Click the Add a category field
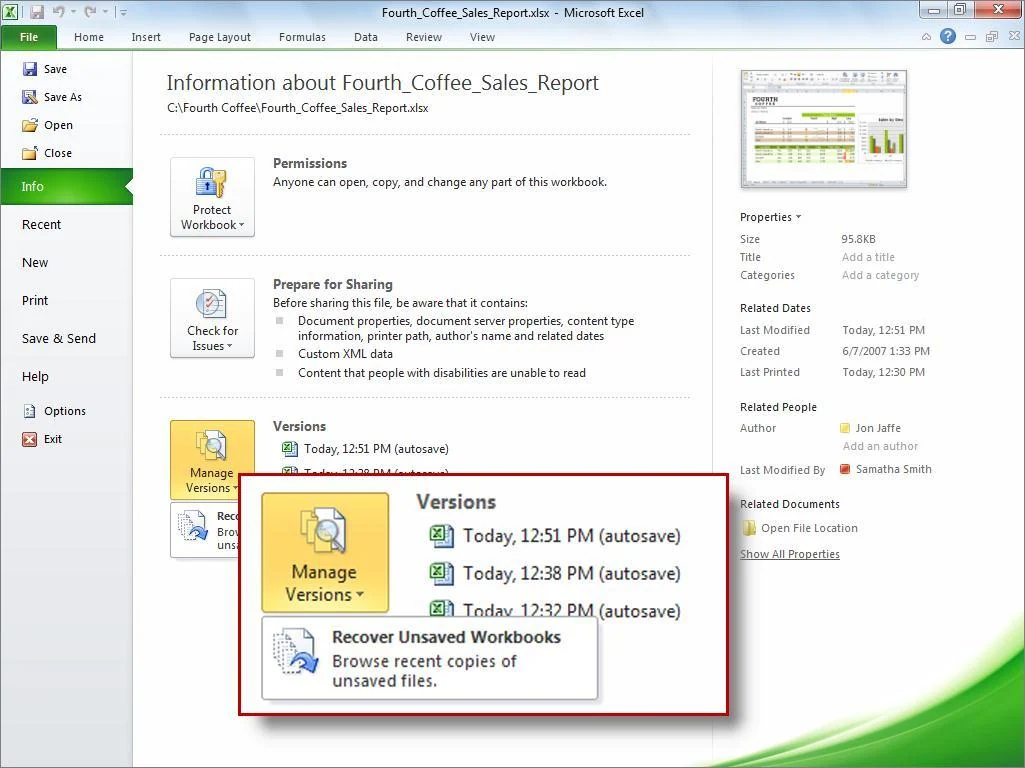1025x768 pixels. 880,275
